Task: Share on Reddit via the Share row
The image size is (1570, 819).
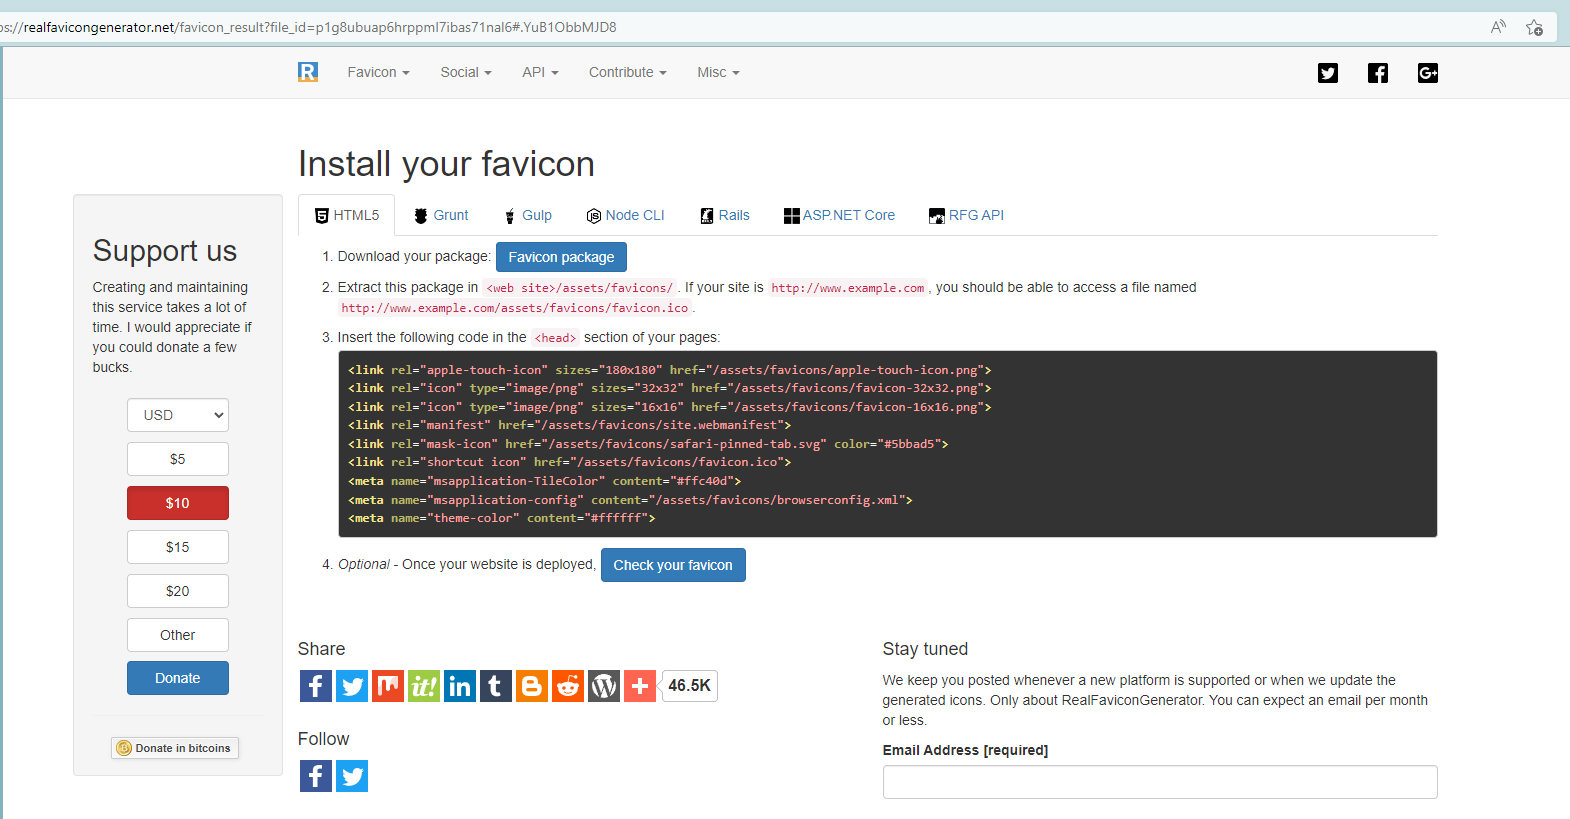Action: point(568,686)
